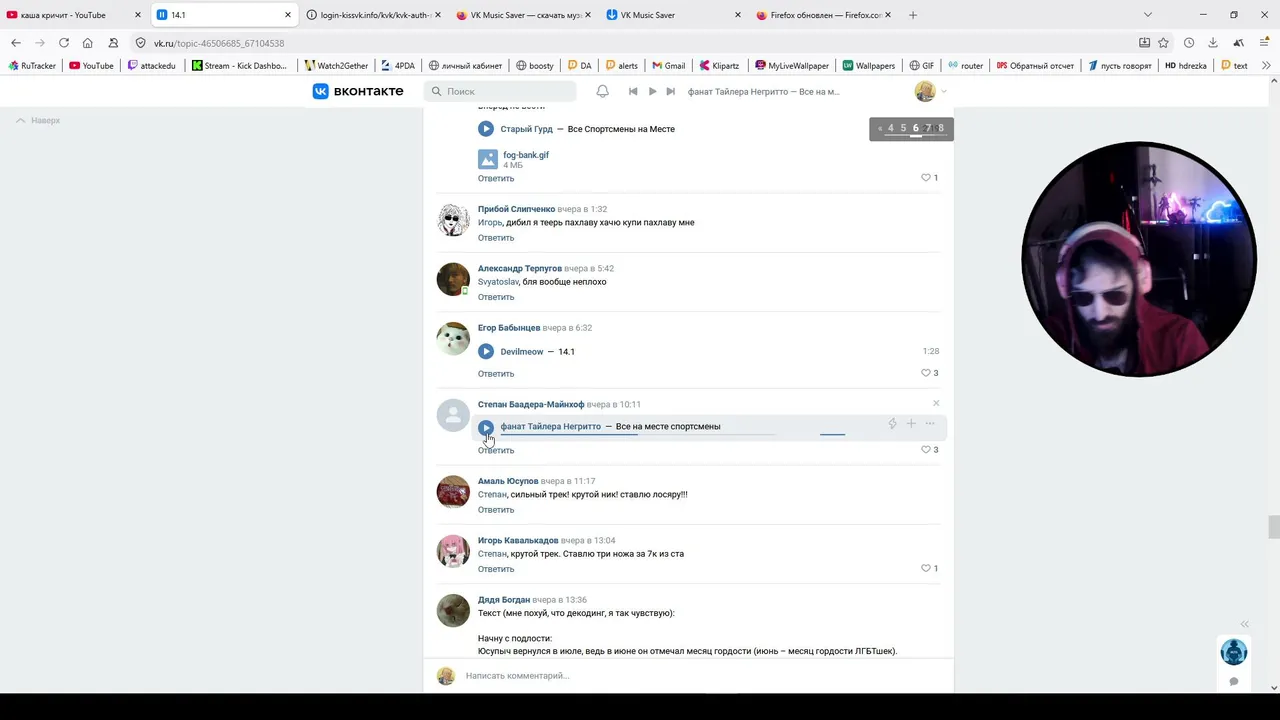Go to page 4 of the topic
The image size is (1280, 720).
coord(891,128)
